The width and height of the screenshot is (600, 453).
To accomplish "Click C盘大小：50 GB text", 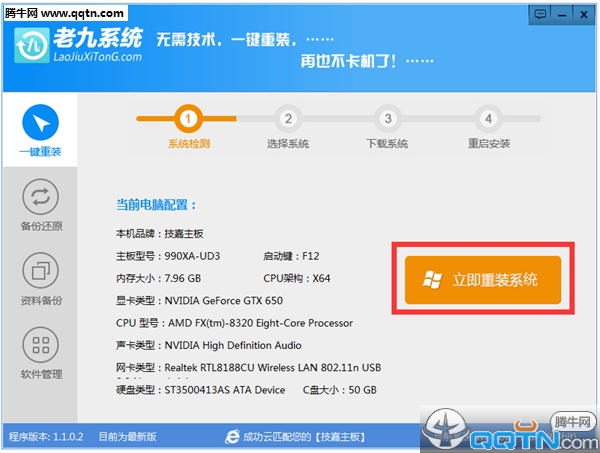I will point(340,390).
